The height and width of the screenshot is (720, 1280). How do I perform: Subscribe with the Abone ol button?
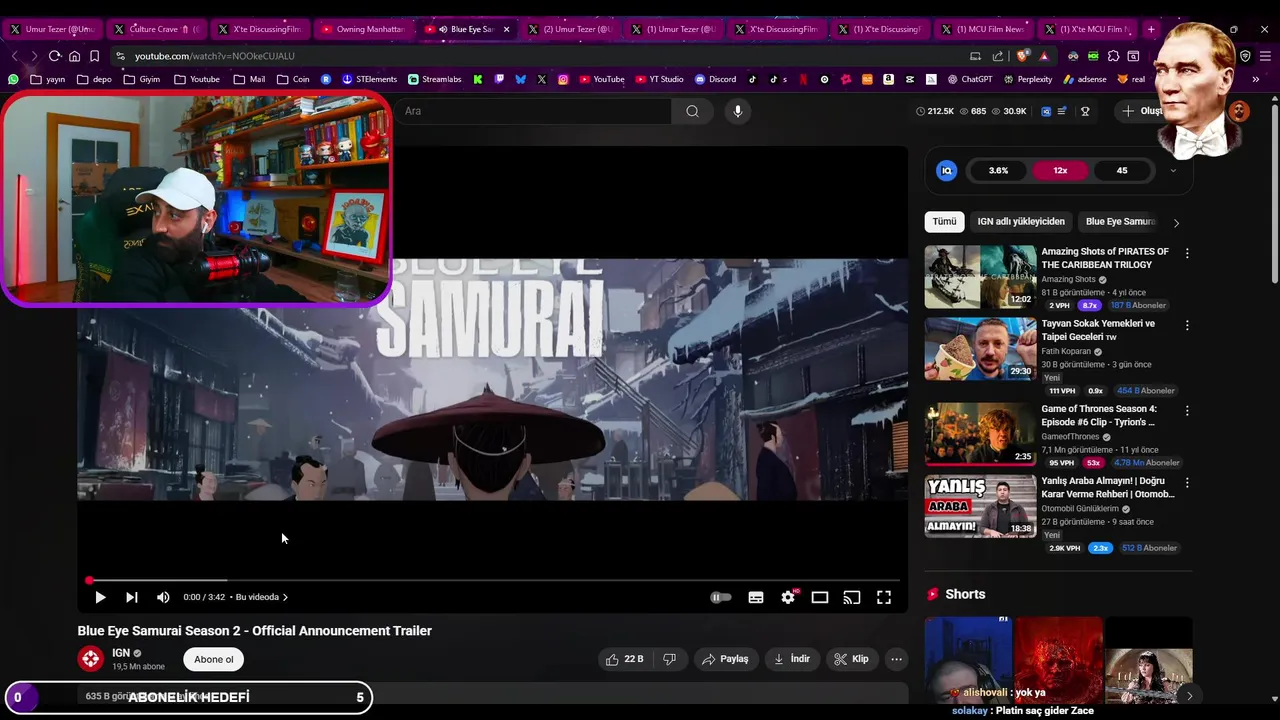tap(214, 659)
